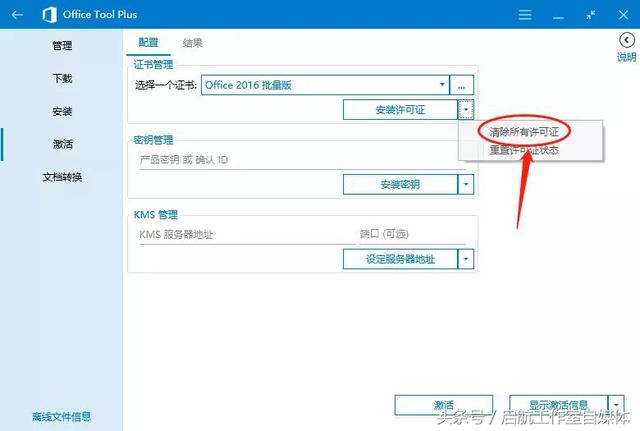Open the hamburger menu in title bar
This screenshot has width=640, height=431.
pyautogui.click(x=525, y=15)
